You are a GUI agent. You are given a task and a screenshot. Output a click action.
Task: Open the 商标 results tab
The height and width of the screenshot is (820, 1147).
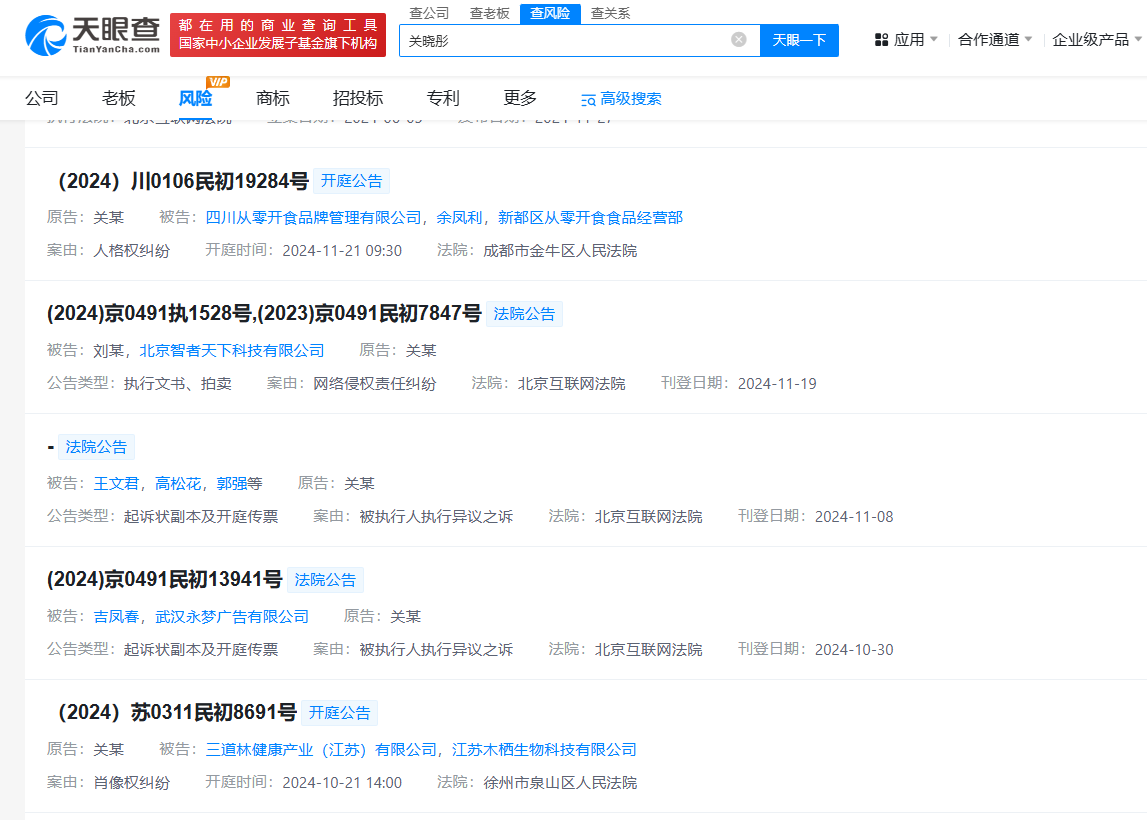tap(273, 98)
